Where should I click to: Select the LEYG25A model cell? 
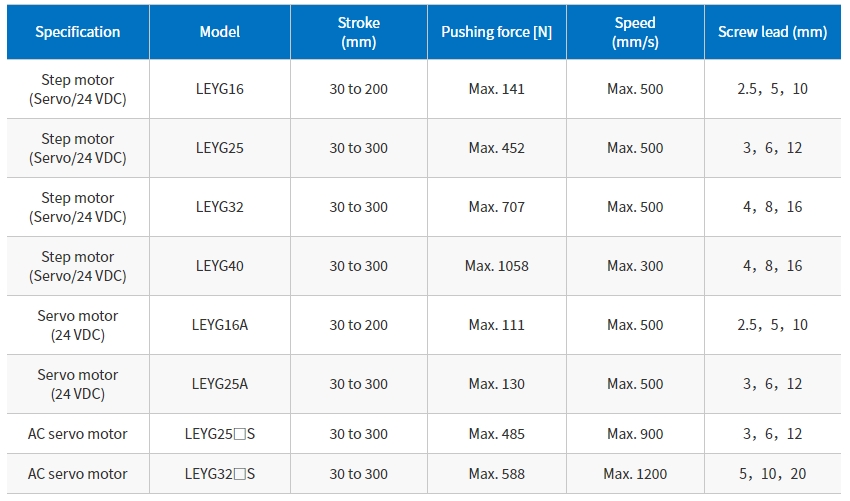(220, 384)
